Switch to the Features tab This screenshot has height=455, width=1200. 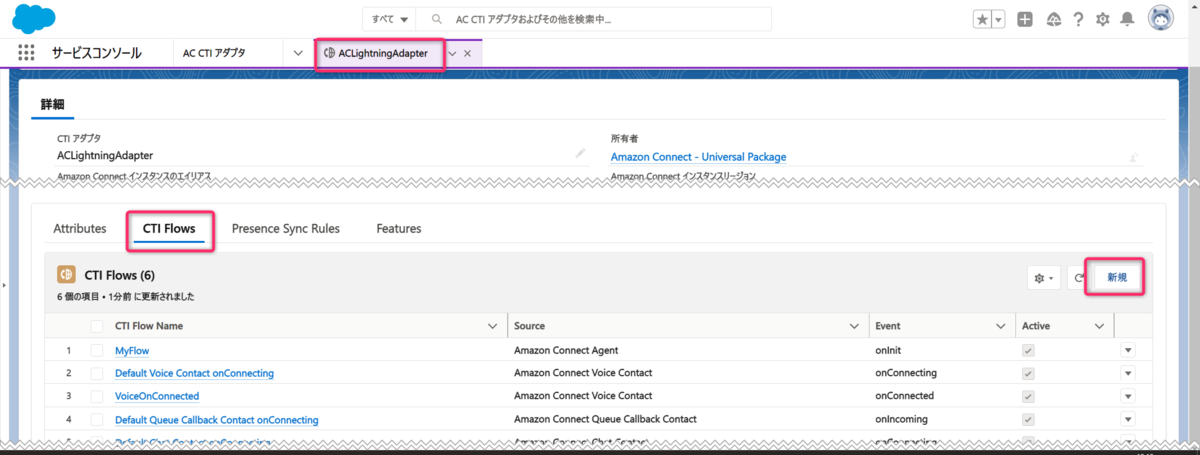[398, 228]
